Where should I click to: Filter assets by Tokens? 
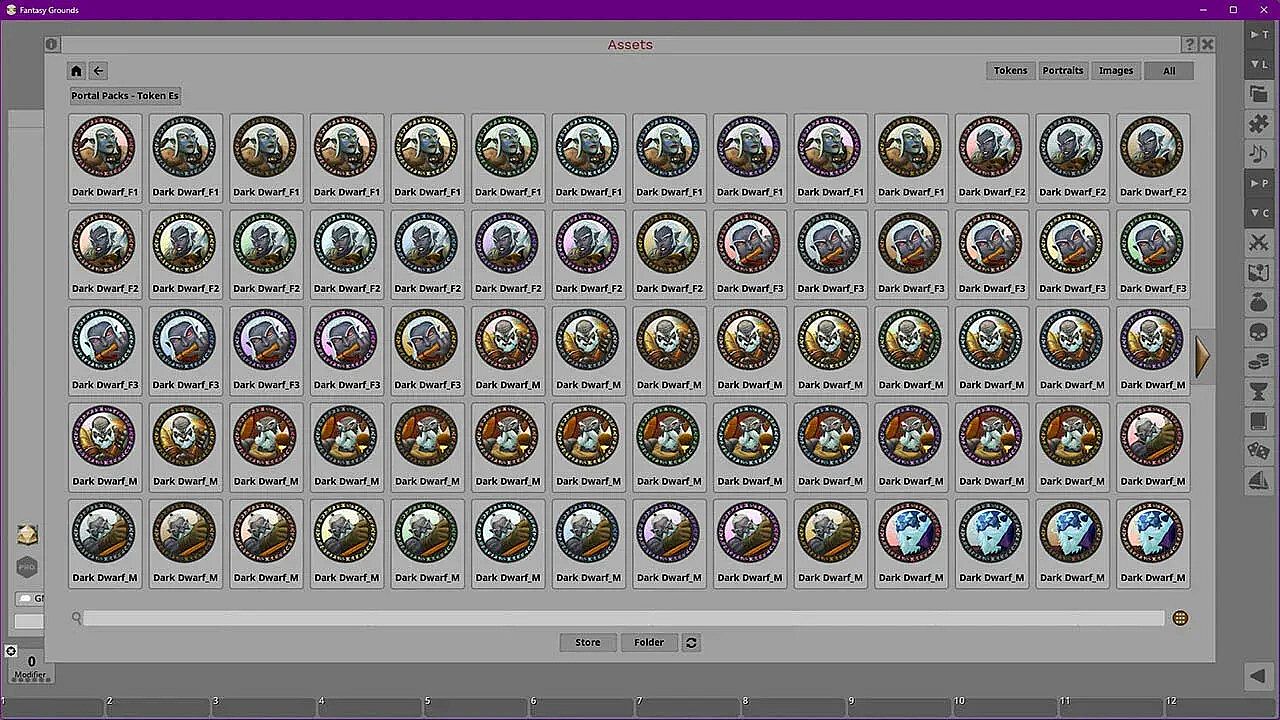[1010, 71]
